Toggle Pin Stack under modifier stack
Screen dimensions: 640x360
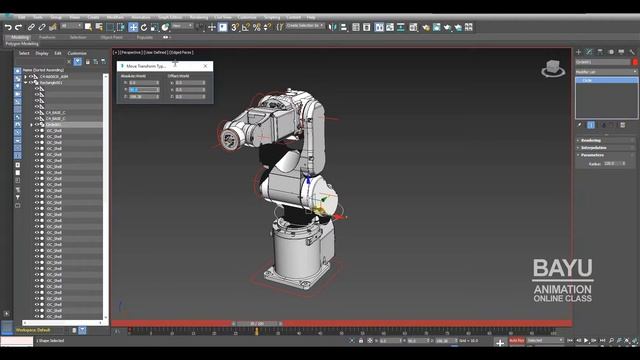(580, 125)
